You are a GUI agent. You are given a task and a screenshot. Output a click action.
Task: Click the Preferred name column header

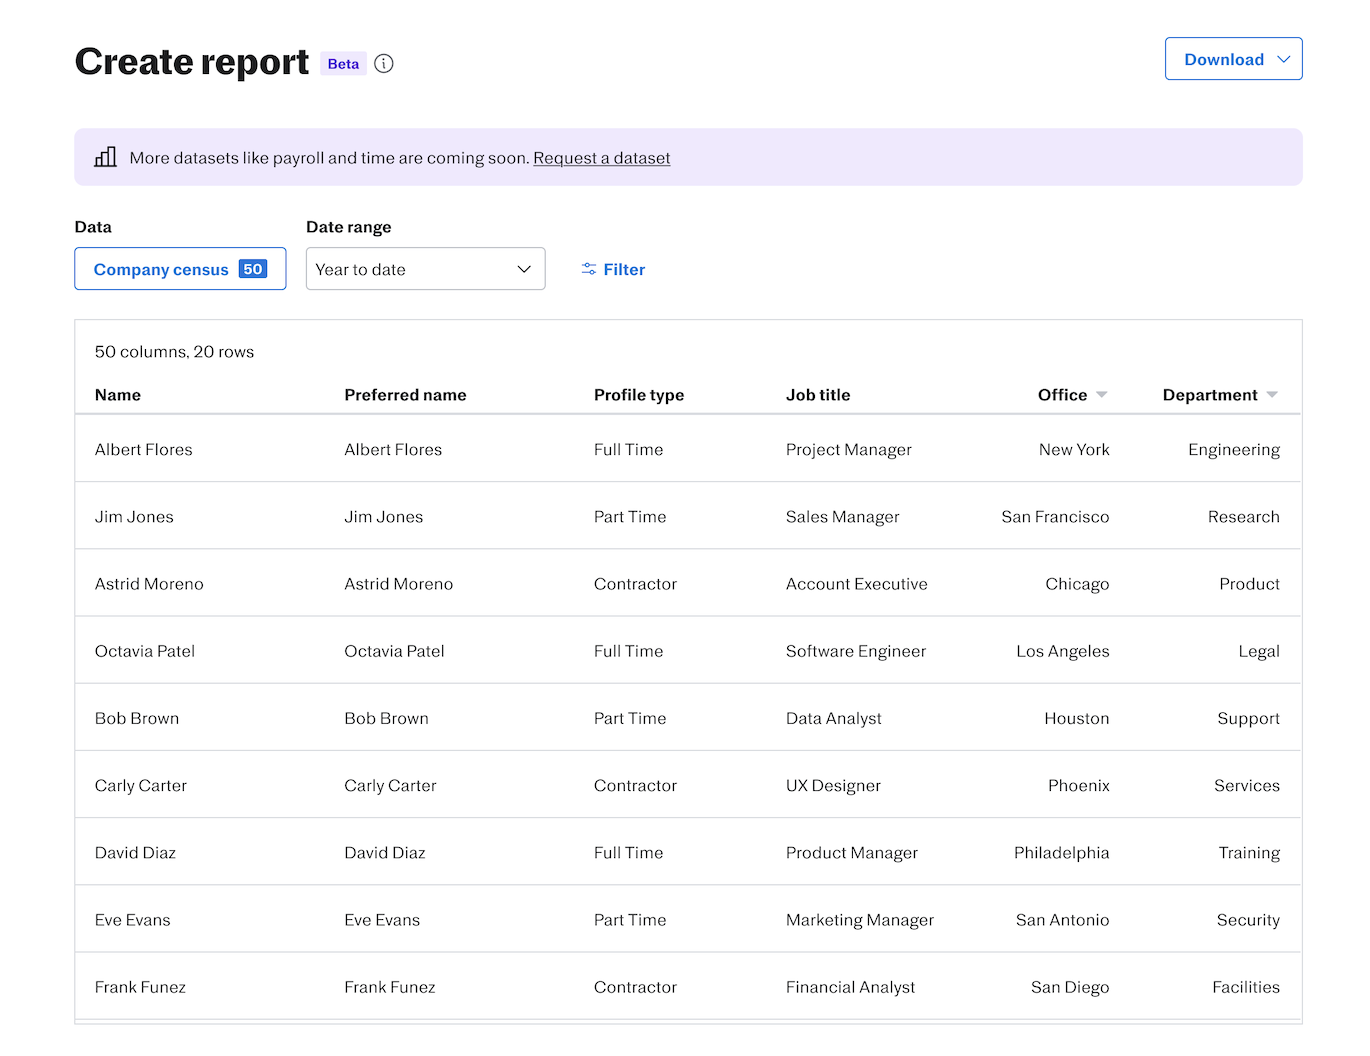[405, 395]
